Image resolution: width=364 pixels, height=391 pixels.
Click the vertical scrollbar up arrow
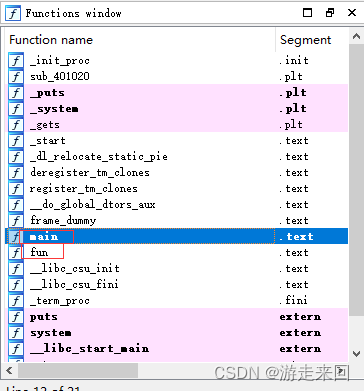click(356, 36)
